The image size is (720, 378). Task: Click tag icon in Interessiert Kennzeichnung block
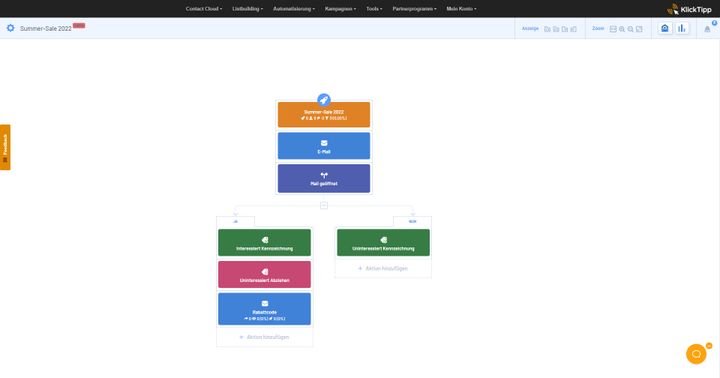(264, 240)
